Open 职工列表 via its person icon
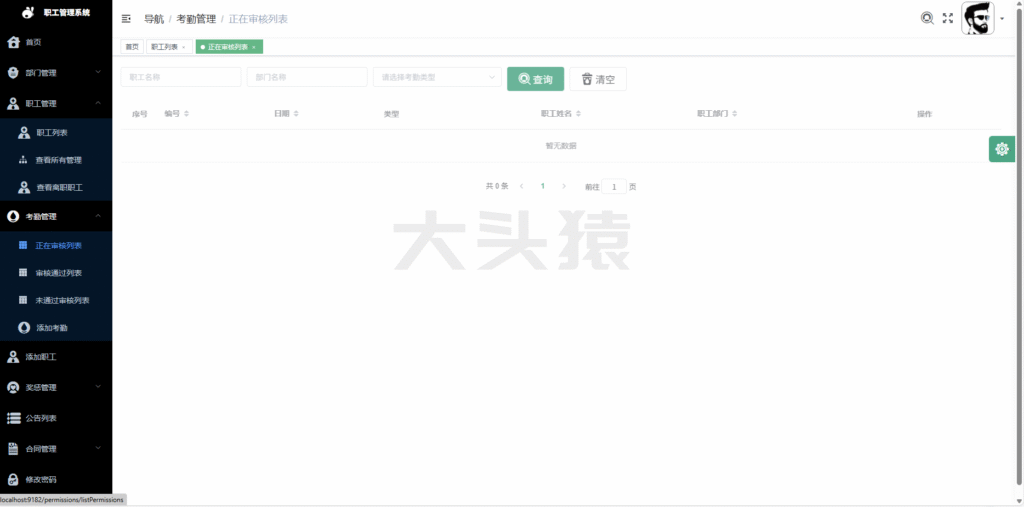 (x=24, y=133)
